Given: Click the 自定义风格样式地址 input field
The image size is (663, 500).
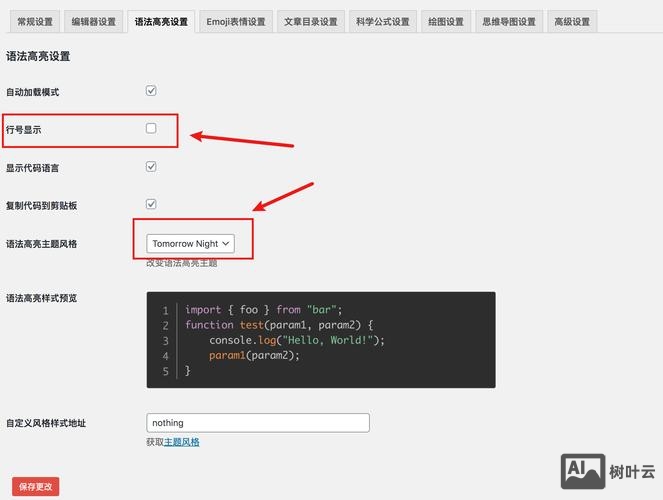Looking at the screenshot, I should coord(258,423).
